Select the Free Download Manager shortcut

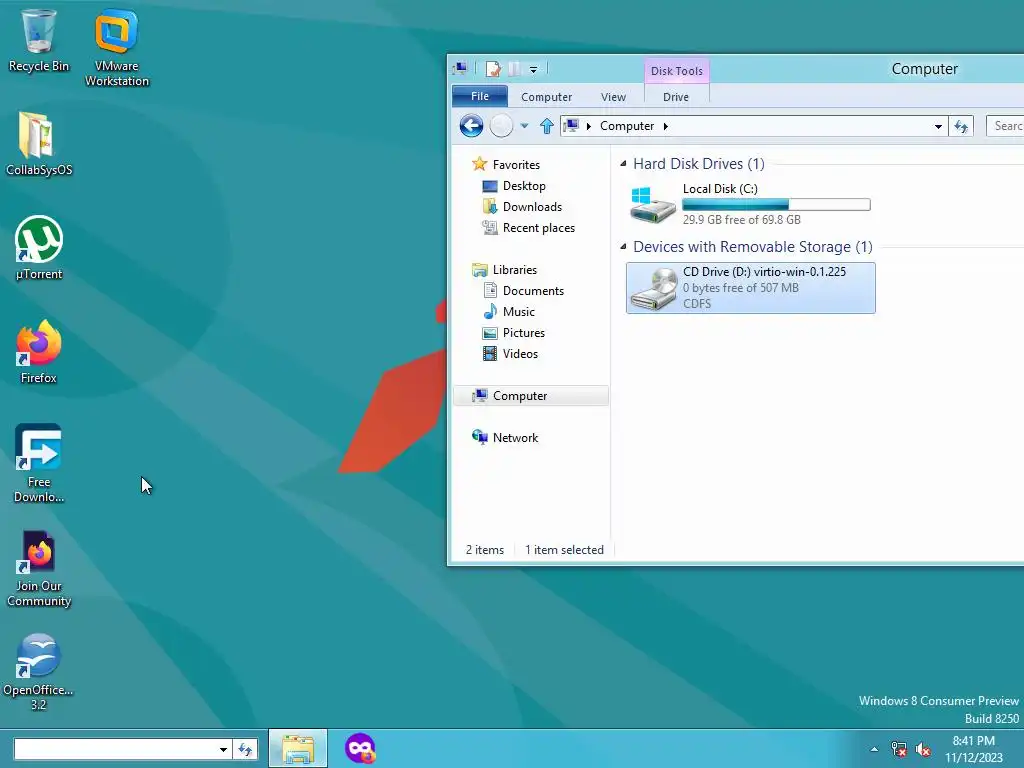coord(39,463)
